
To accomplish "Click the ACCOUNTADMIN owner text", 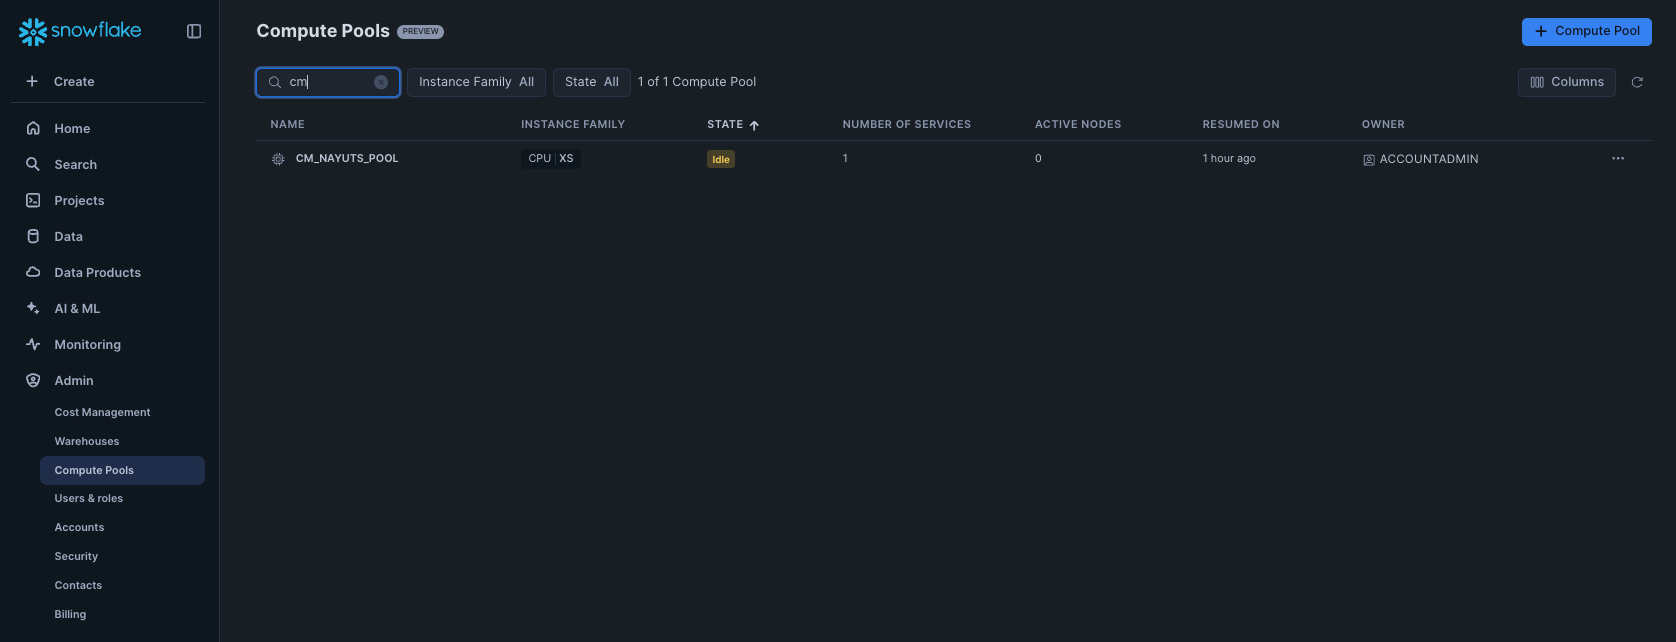I will coord(1429,159).
